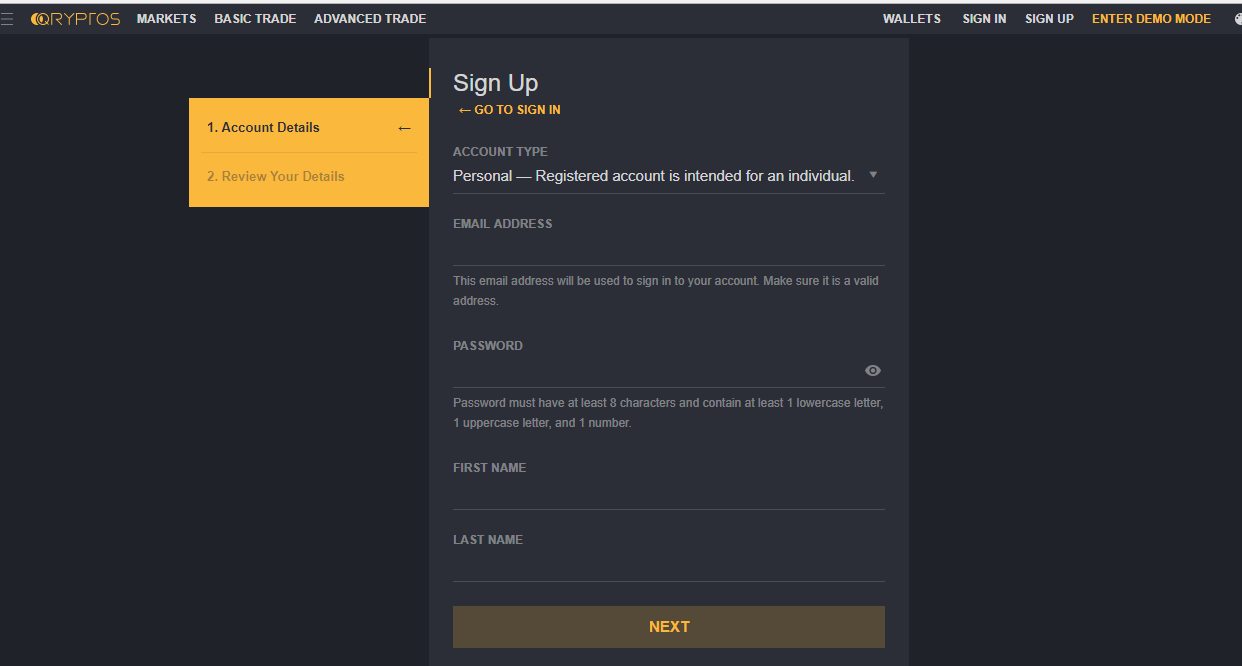Screen dimensions: 1242x666
Task: Open the Wallets page
Action: pos(911,19)
